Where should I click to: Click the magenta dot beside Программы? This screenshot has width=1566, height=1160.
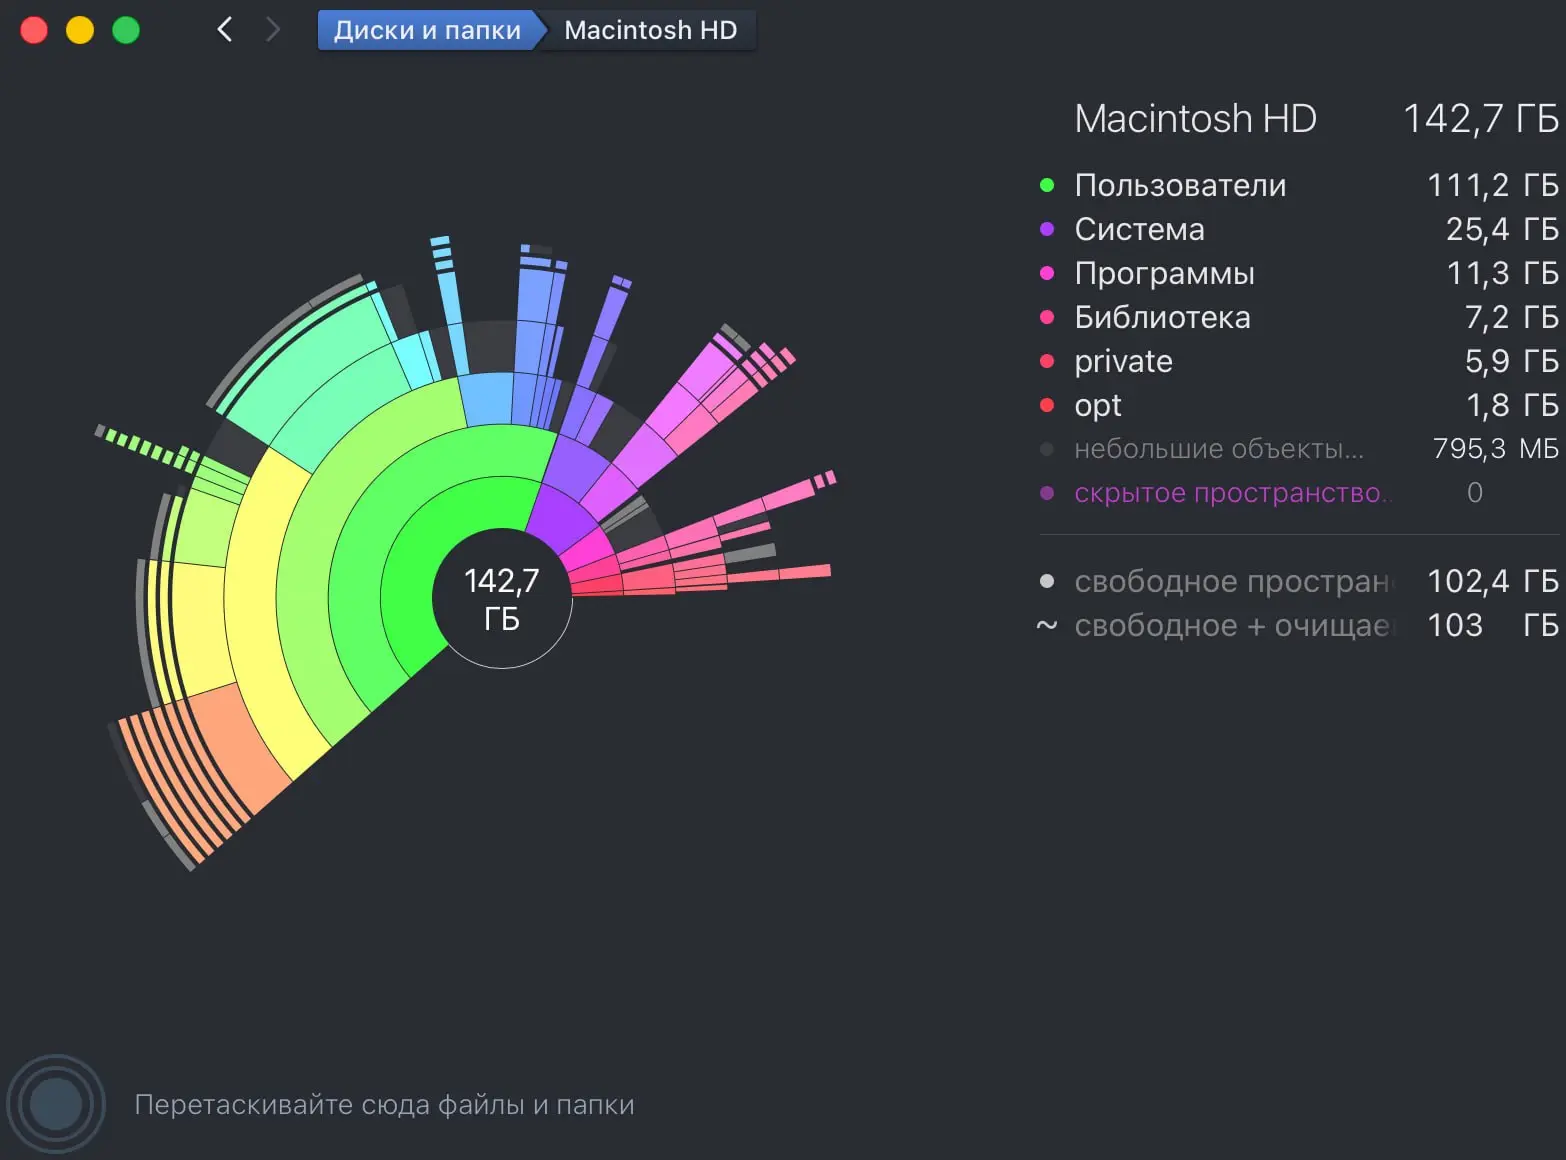pos(1047,273)
